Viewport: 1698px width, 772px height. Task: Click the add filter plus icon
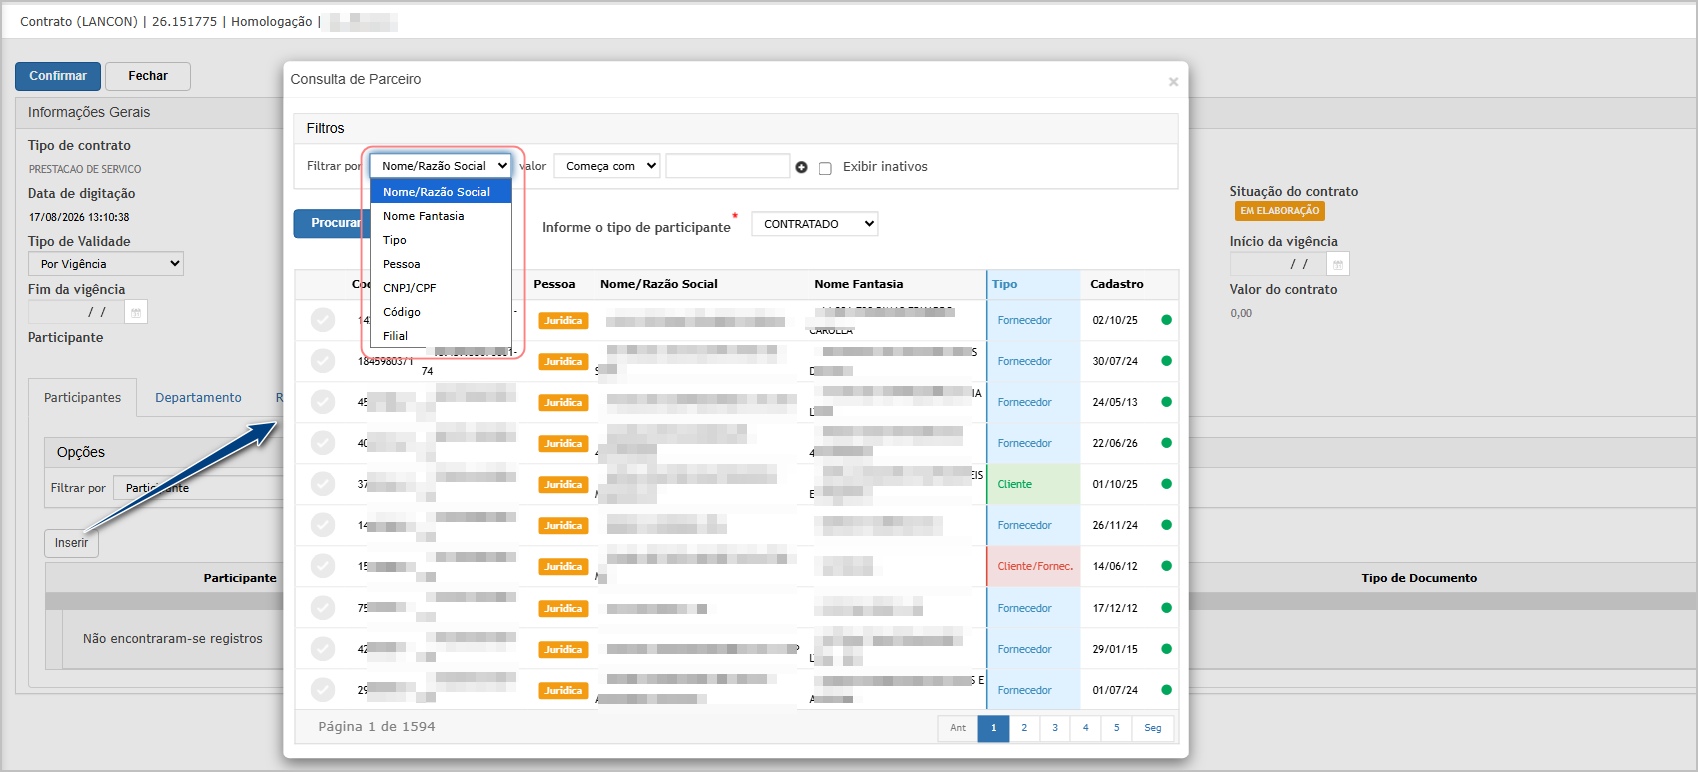(801, 167)
